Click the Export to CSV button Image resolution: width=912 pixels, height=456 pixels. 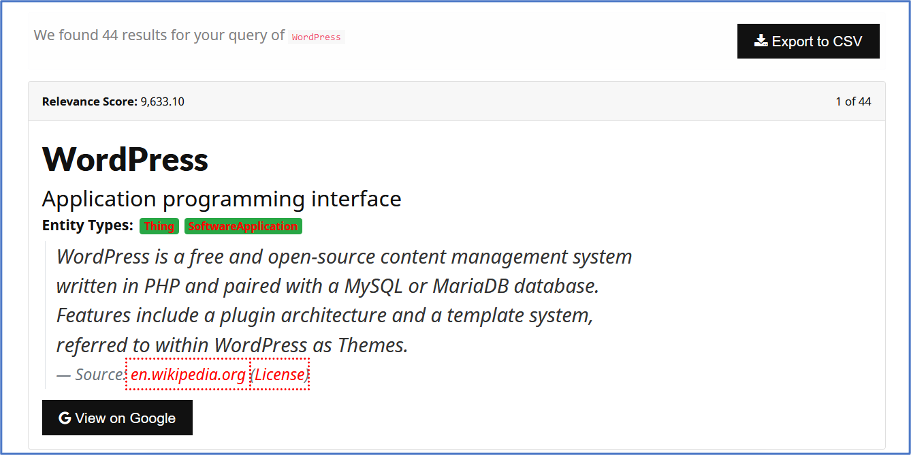click(808, 41)
